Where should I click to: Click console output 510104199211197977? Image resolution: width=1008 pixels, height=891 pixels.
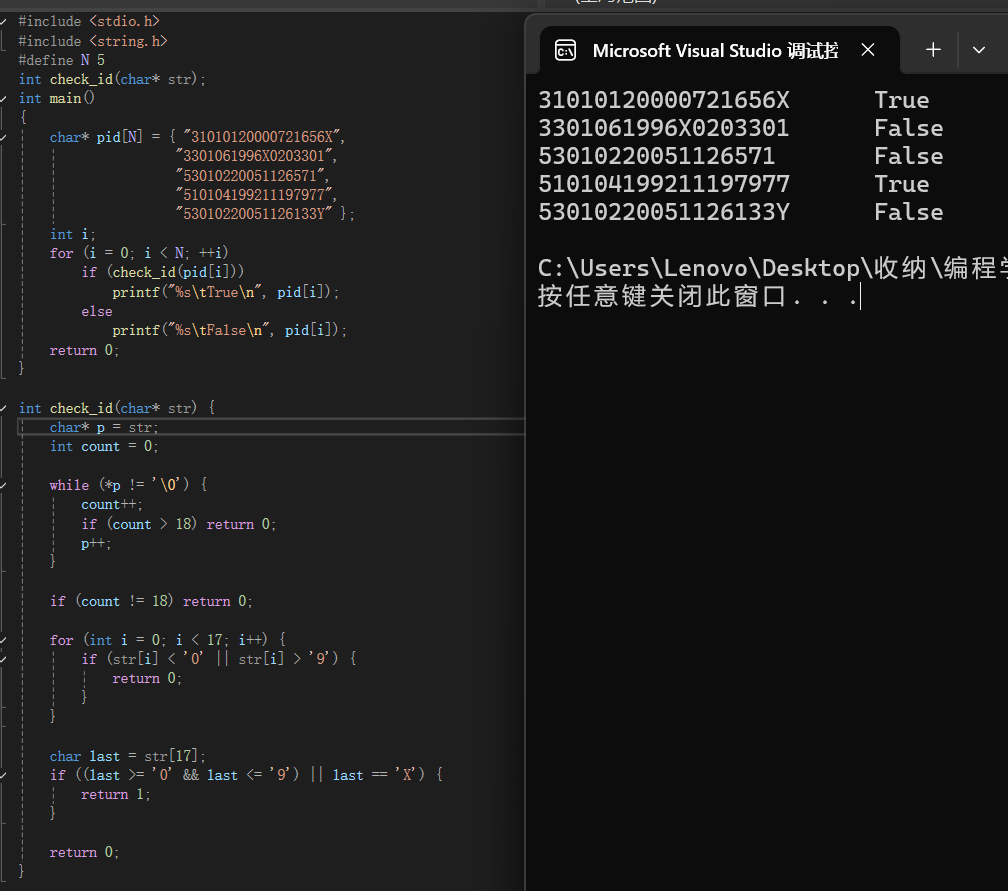(x=664, y=184)
